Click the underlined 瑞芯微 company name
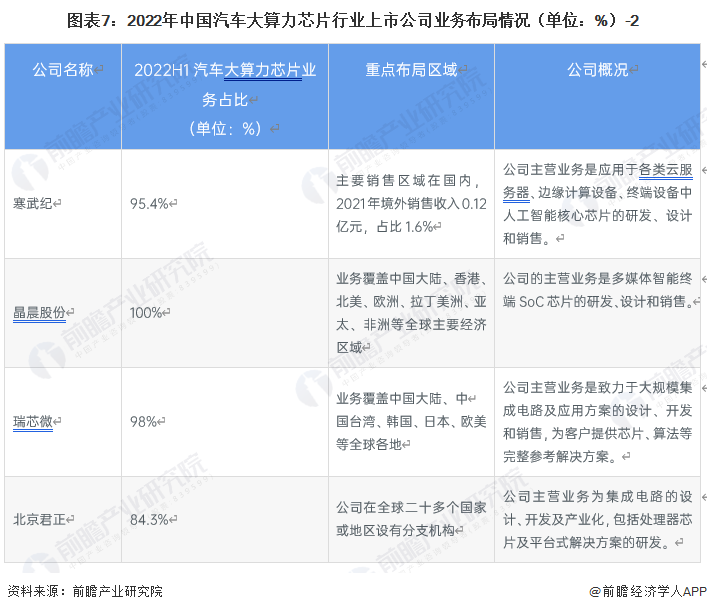This screenshot has height=612, width=707. pos(32,422)
